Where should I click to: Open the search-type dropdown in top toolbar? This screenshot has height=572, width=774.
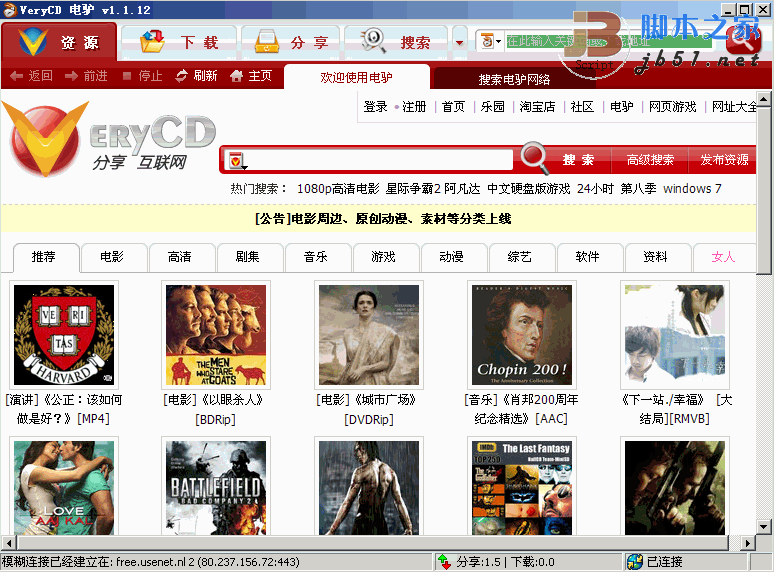pos(491,41)
